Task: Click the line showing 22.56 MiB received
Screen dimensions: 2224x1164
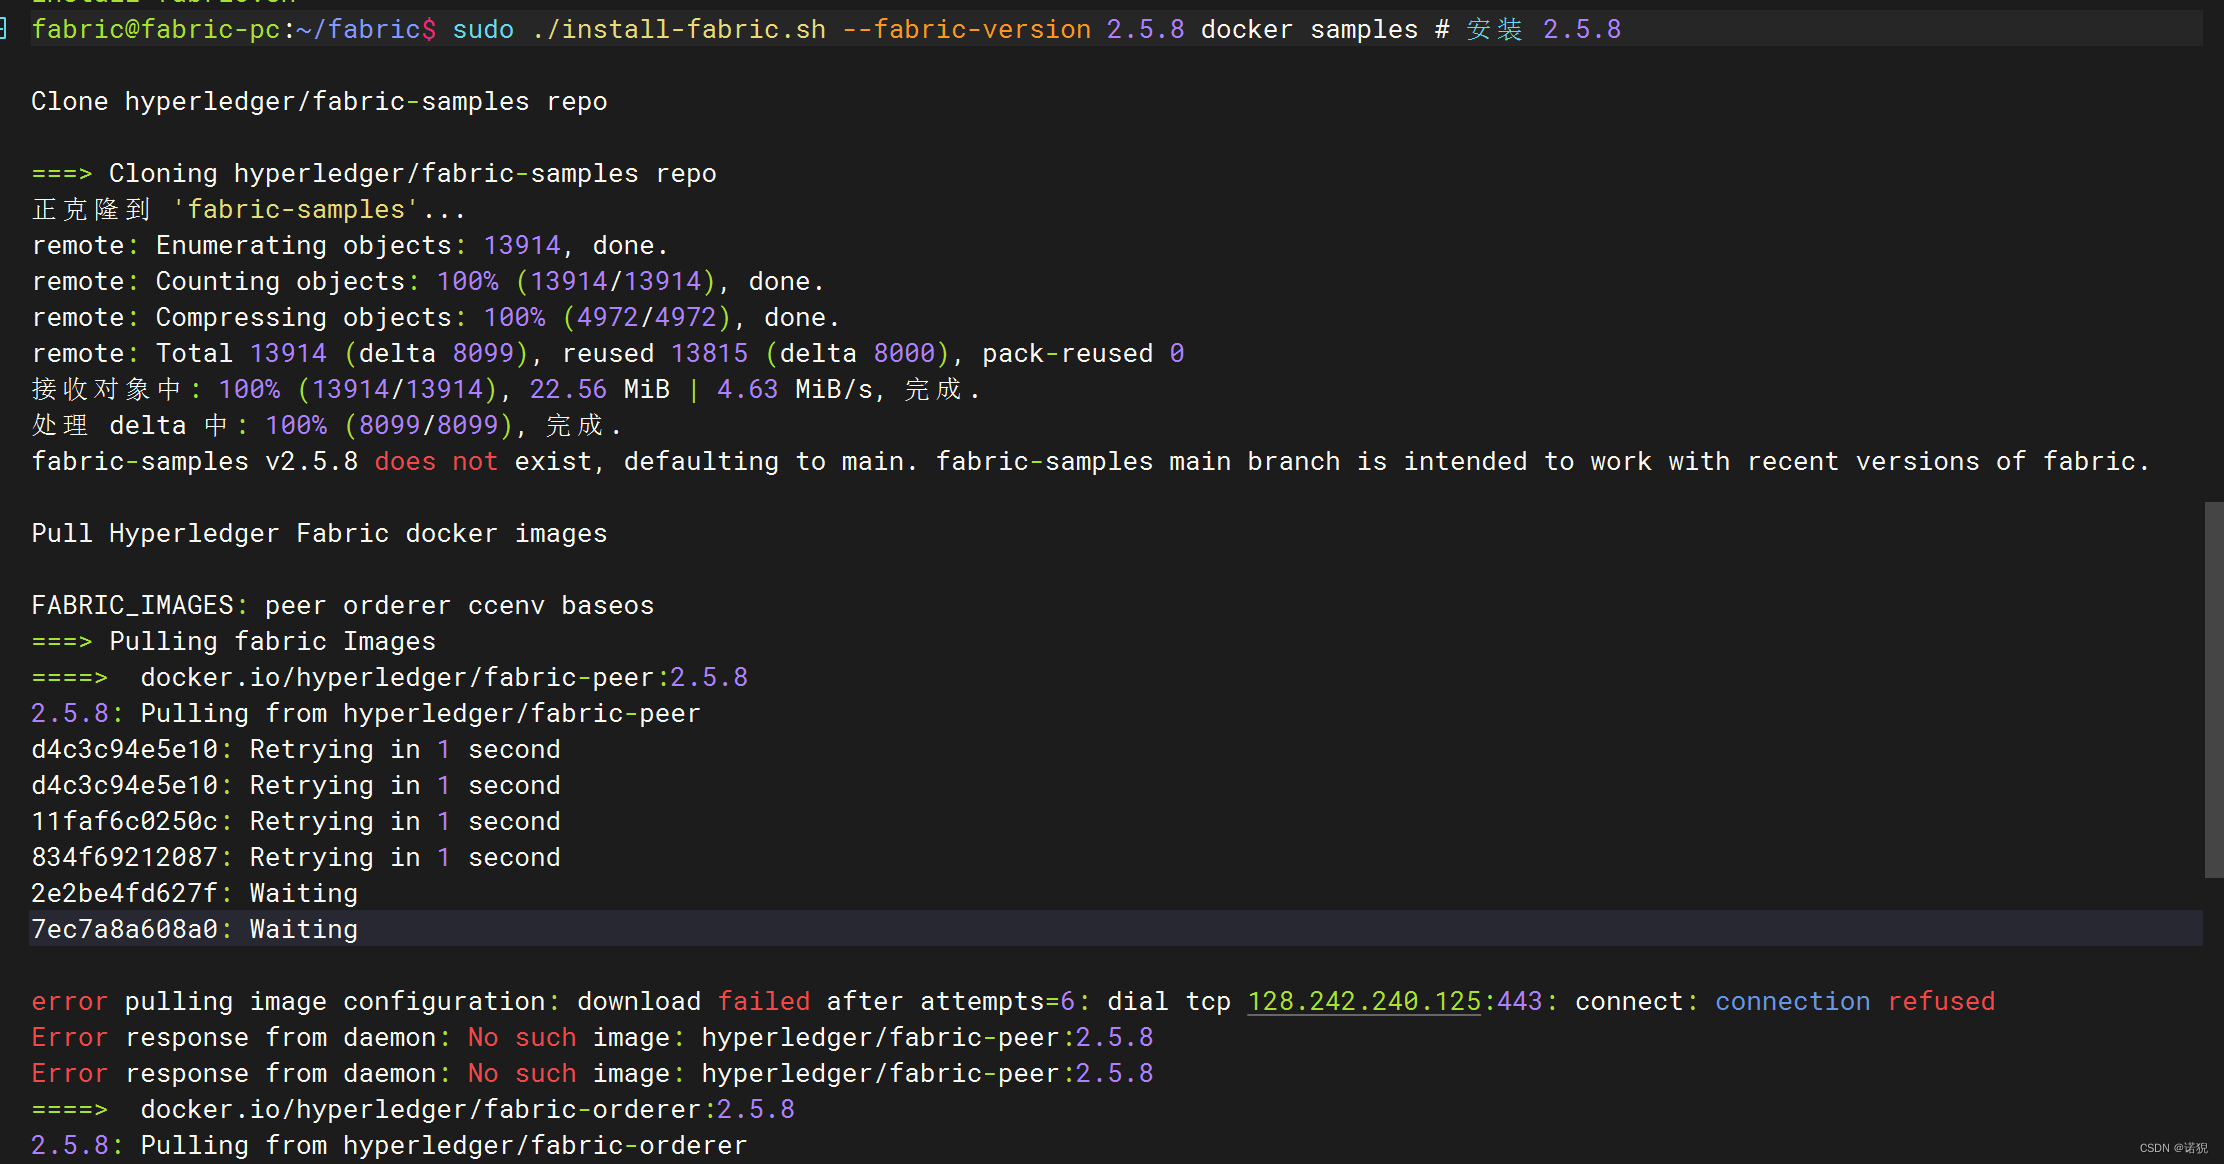Action: (x=506, y=389)
